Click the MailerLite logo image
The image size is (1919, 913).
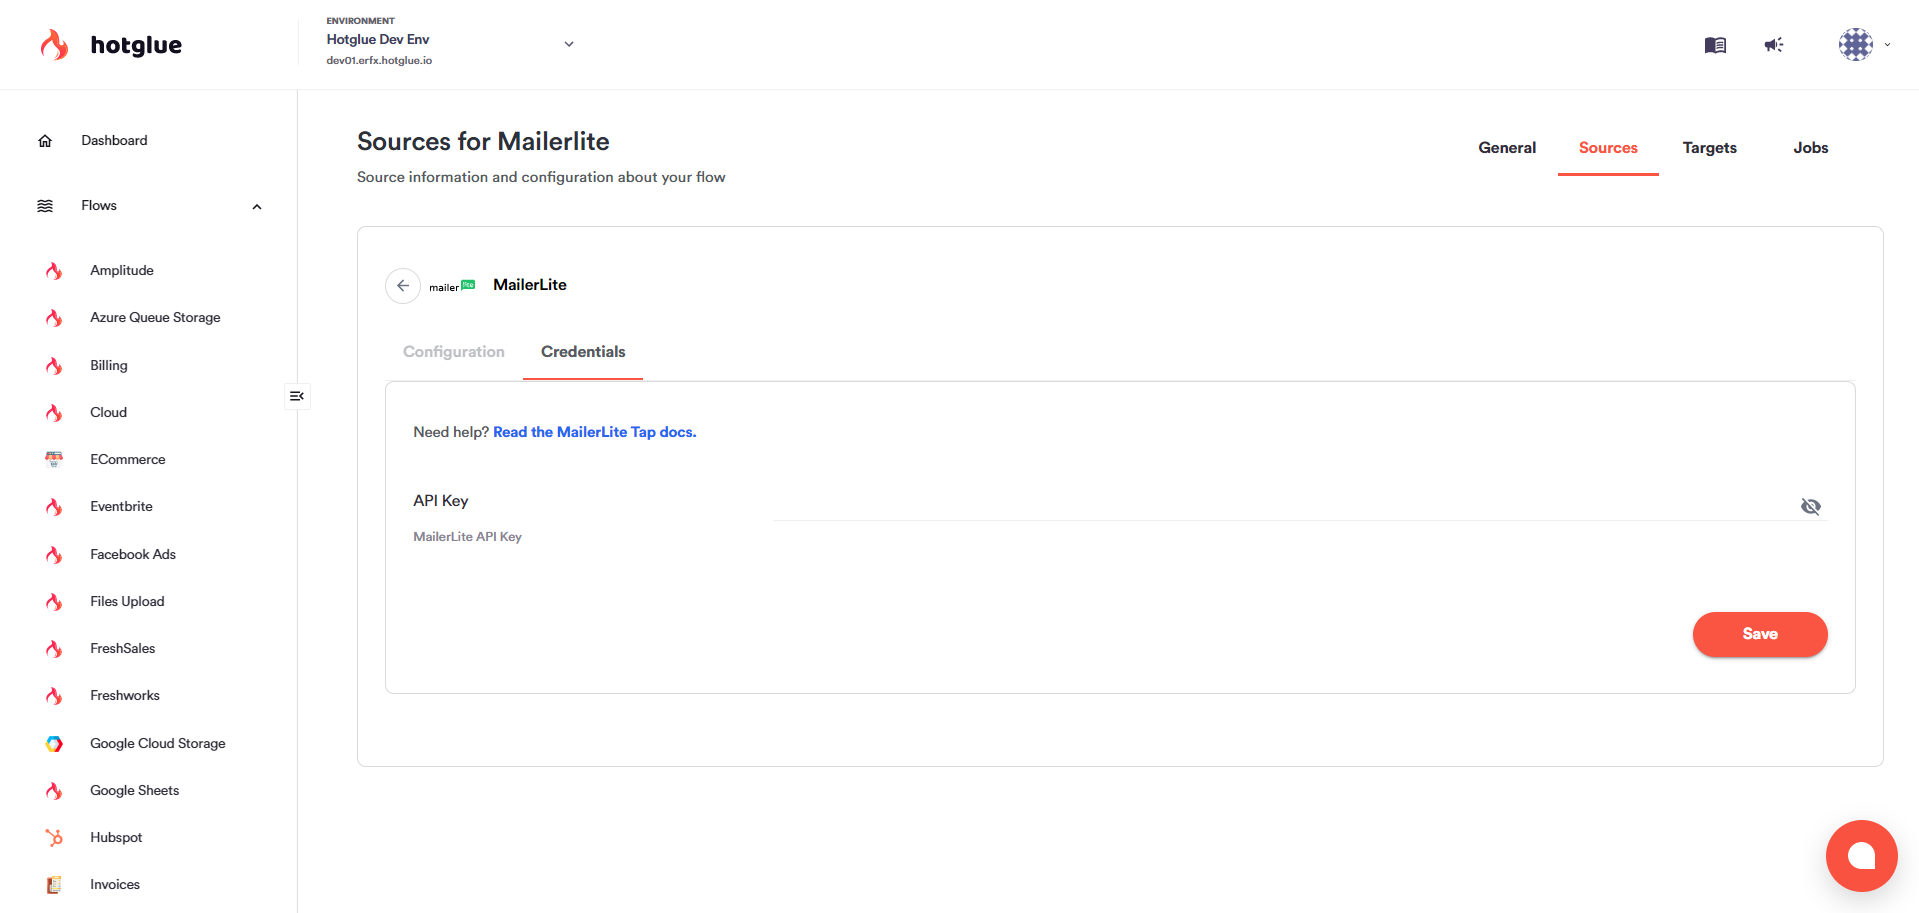[452, 286]
